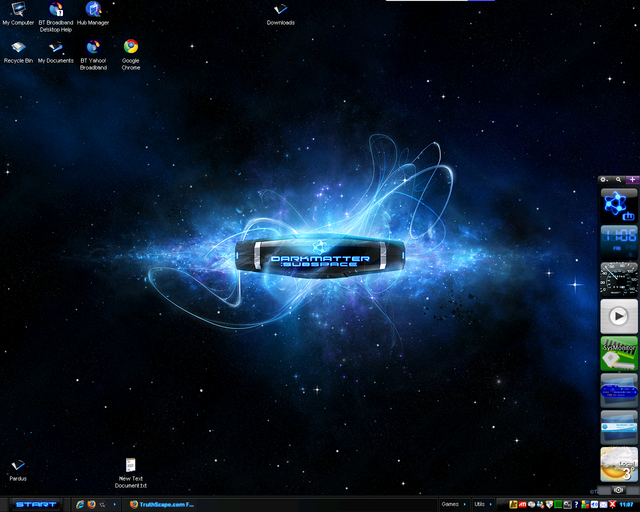Click the START button

pos(36,505)
